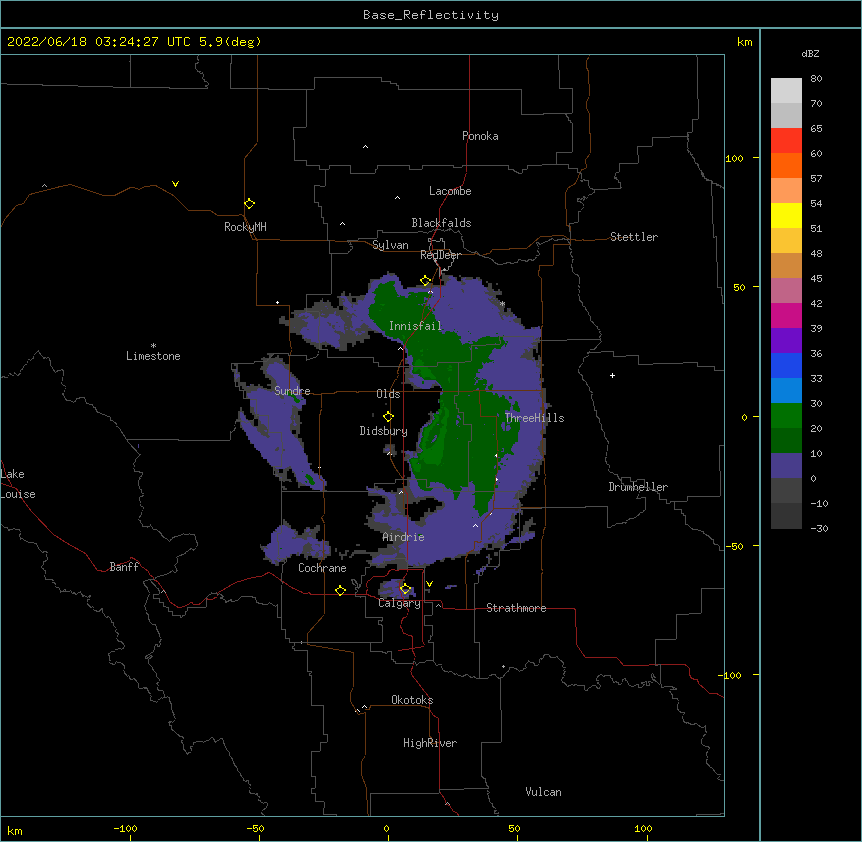Click the km label in the top-right corner
The width and height of the screenshot is (862, 842).
744,42
